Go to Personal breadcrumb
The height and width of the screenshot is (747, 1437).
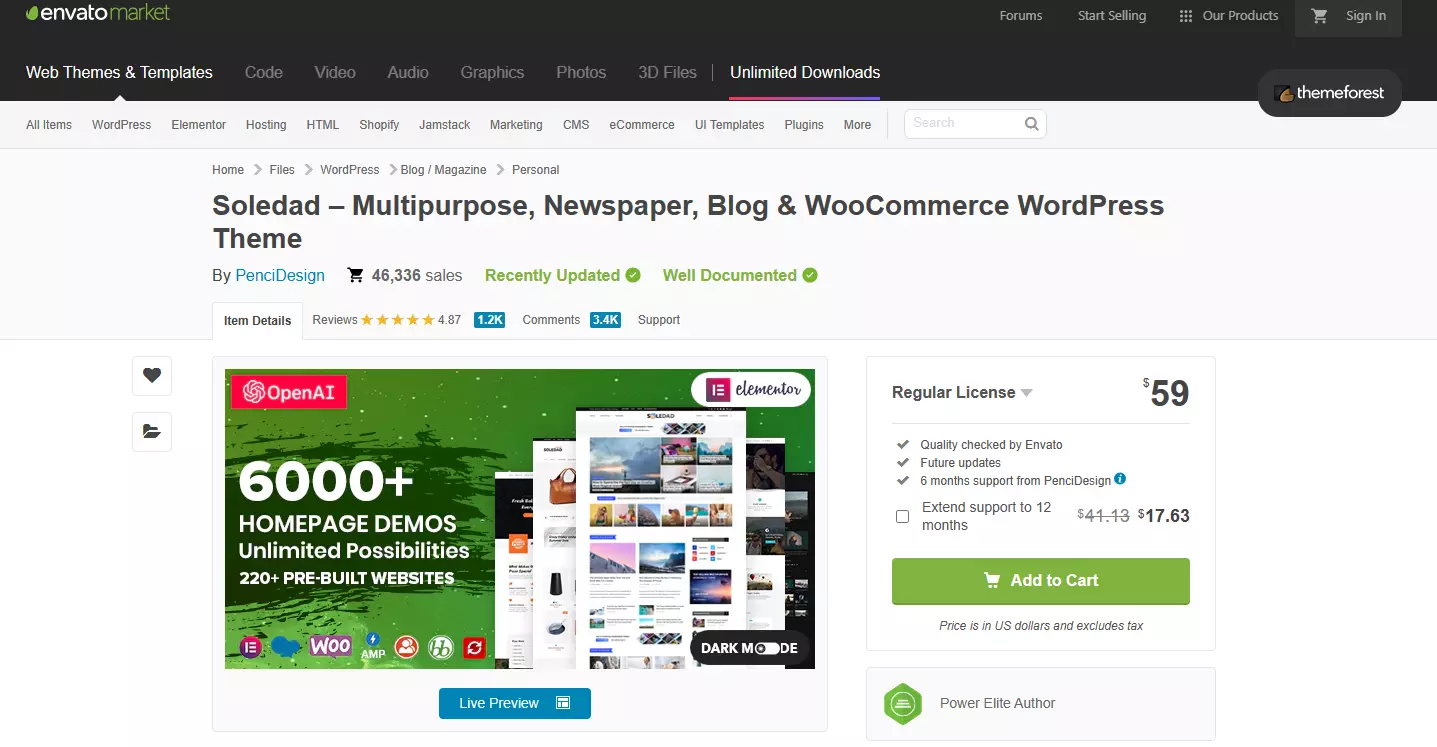pos(536,170)
